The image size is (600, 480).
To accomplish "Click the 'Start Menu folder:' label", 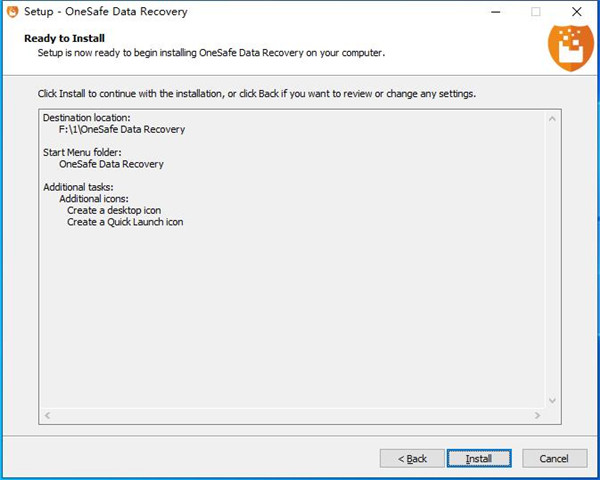I will coord(84,153).
